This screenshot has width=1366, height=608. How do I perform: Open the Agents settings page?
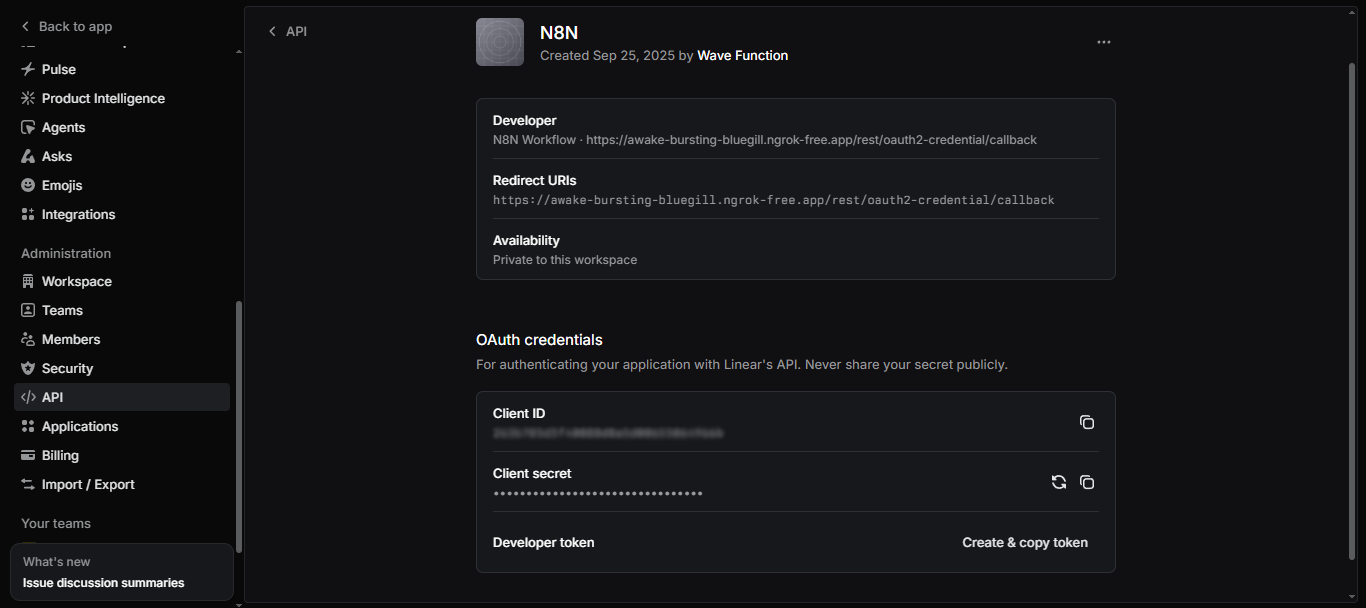click(65, 127)
